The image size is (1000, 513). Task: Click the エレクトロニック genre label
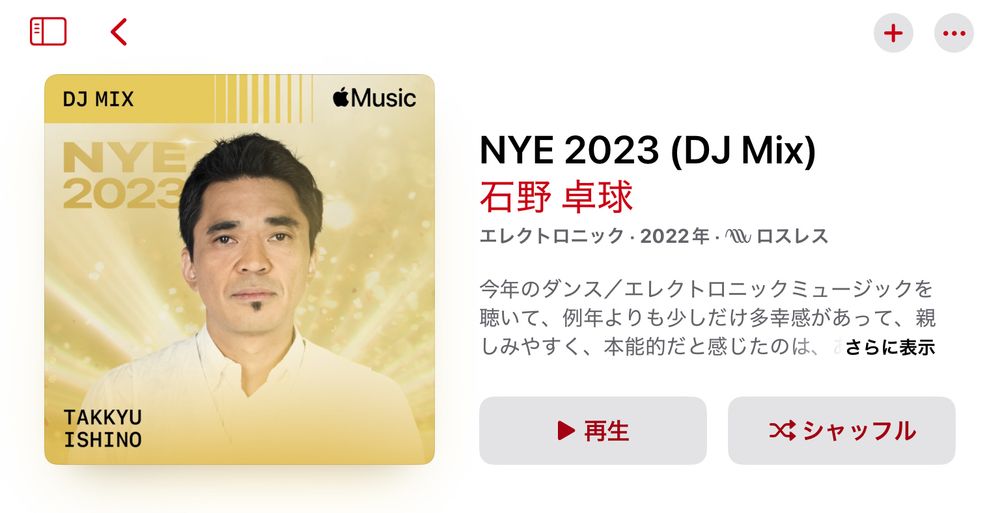click(552, 236)
